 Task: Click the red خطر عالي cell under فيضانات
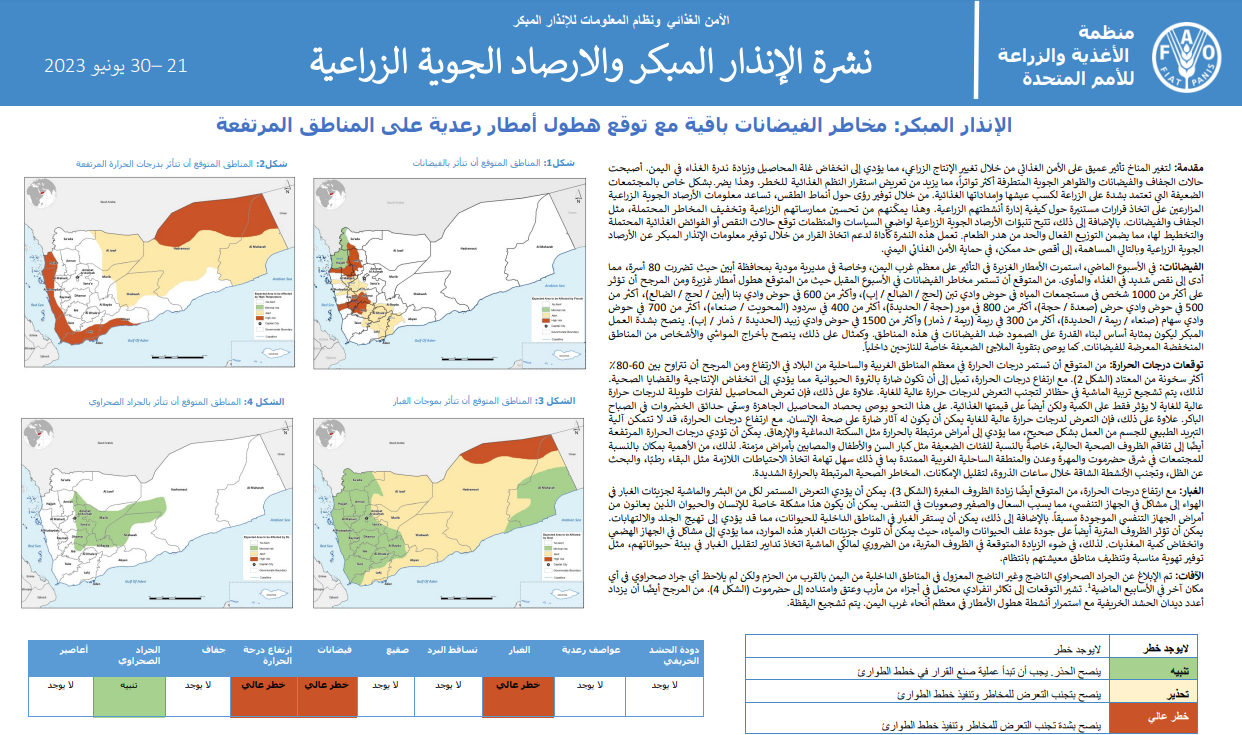point(323,685)
